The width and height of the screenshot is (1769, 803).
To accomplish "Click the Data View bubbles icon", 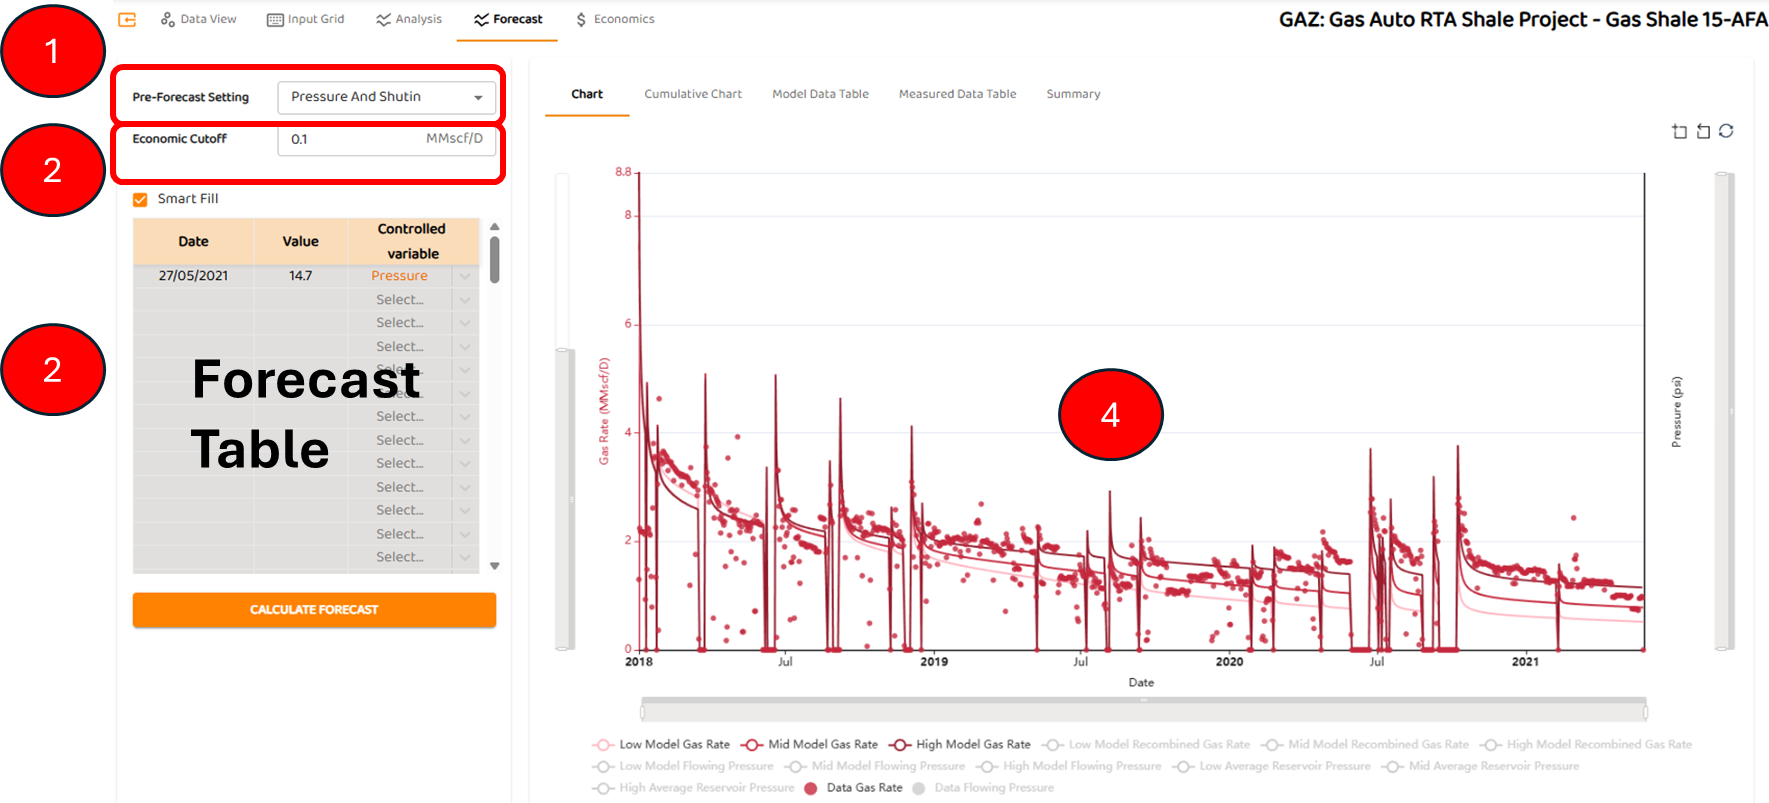I will [167, 19].
